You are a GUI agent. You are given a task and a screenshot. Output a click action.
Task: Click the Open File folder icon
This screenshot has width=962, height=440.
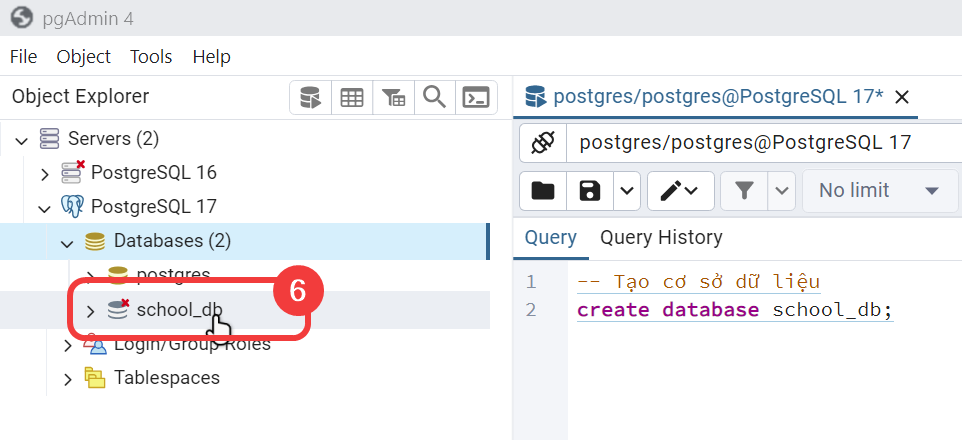pos(543,190)
